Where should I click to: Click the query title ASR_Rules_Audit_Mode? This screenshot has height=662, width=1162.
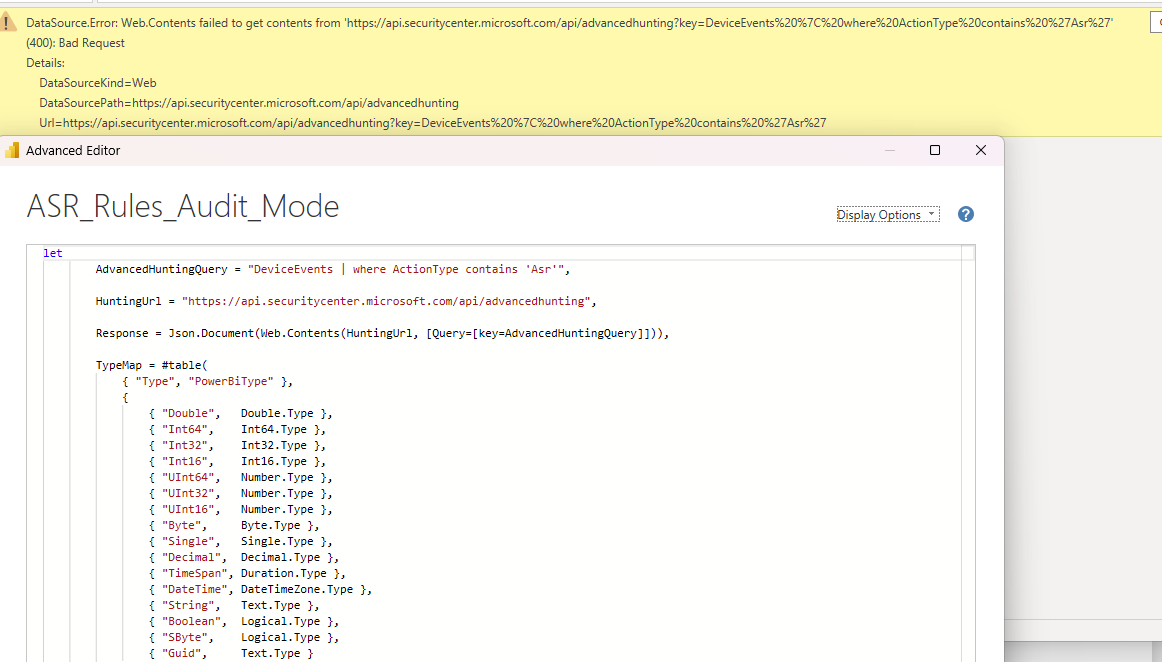pyautogui.click(x=183, y=206)
